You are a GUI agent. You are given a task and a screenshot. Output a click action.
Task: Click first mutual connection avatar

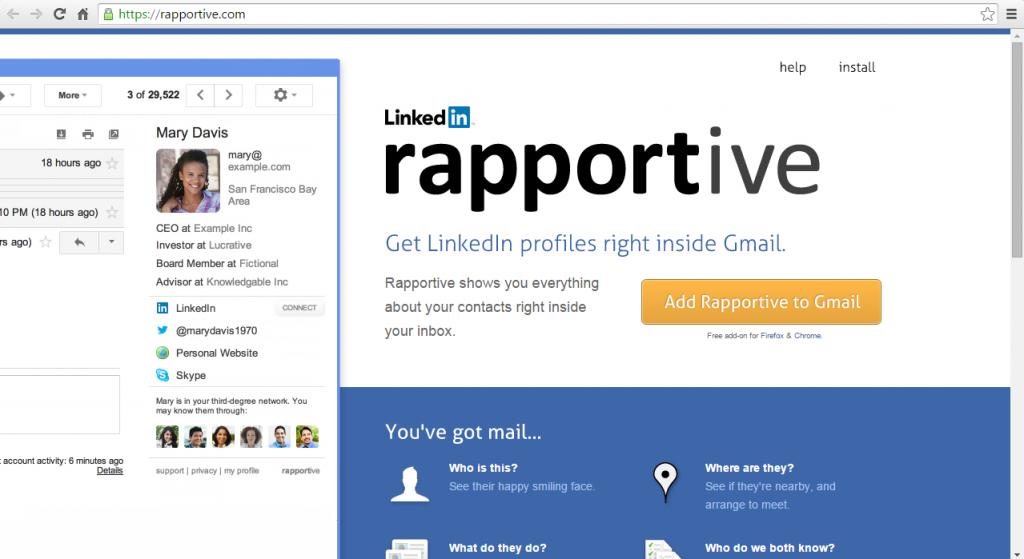tap(167, 436)
